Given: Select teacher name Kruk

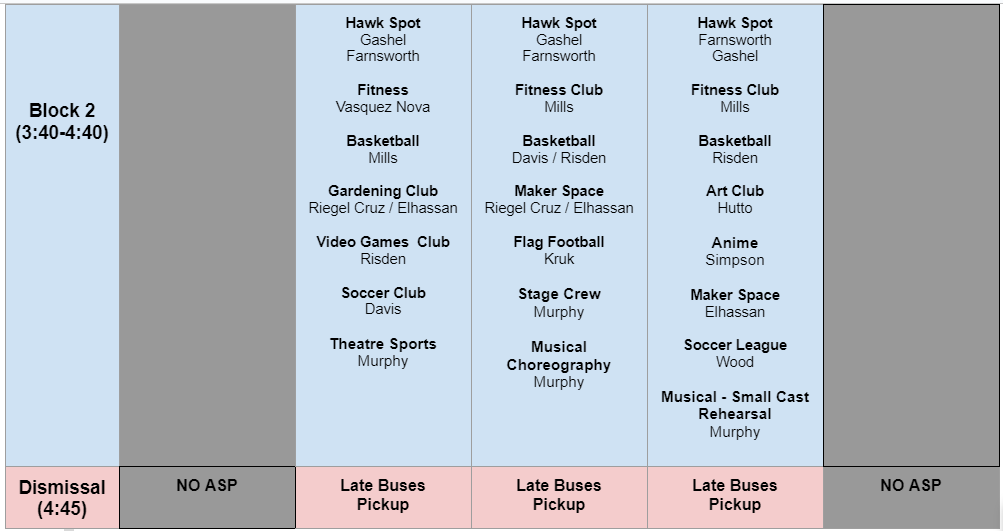Looking at the screenshot, I should (x=559, y=259).
